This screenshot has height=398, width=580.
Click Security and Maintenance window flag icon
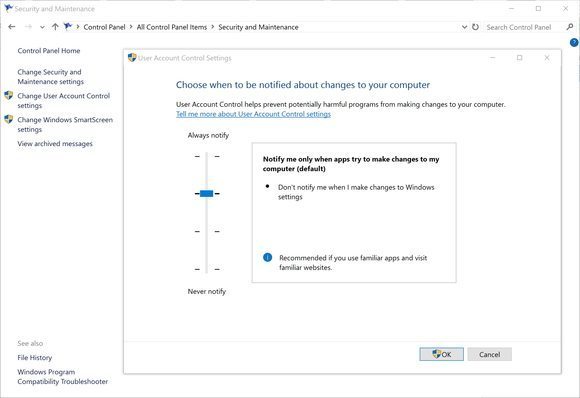click(x=9, y=8)
